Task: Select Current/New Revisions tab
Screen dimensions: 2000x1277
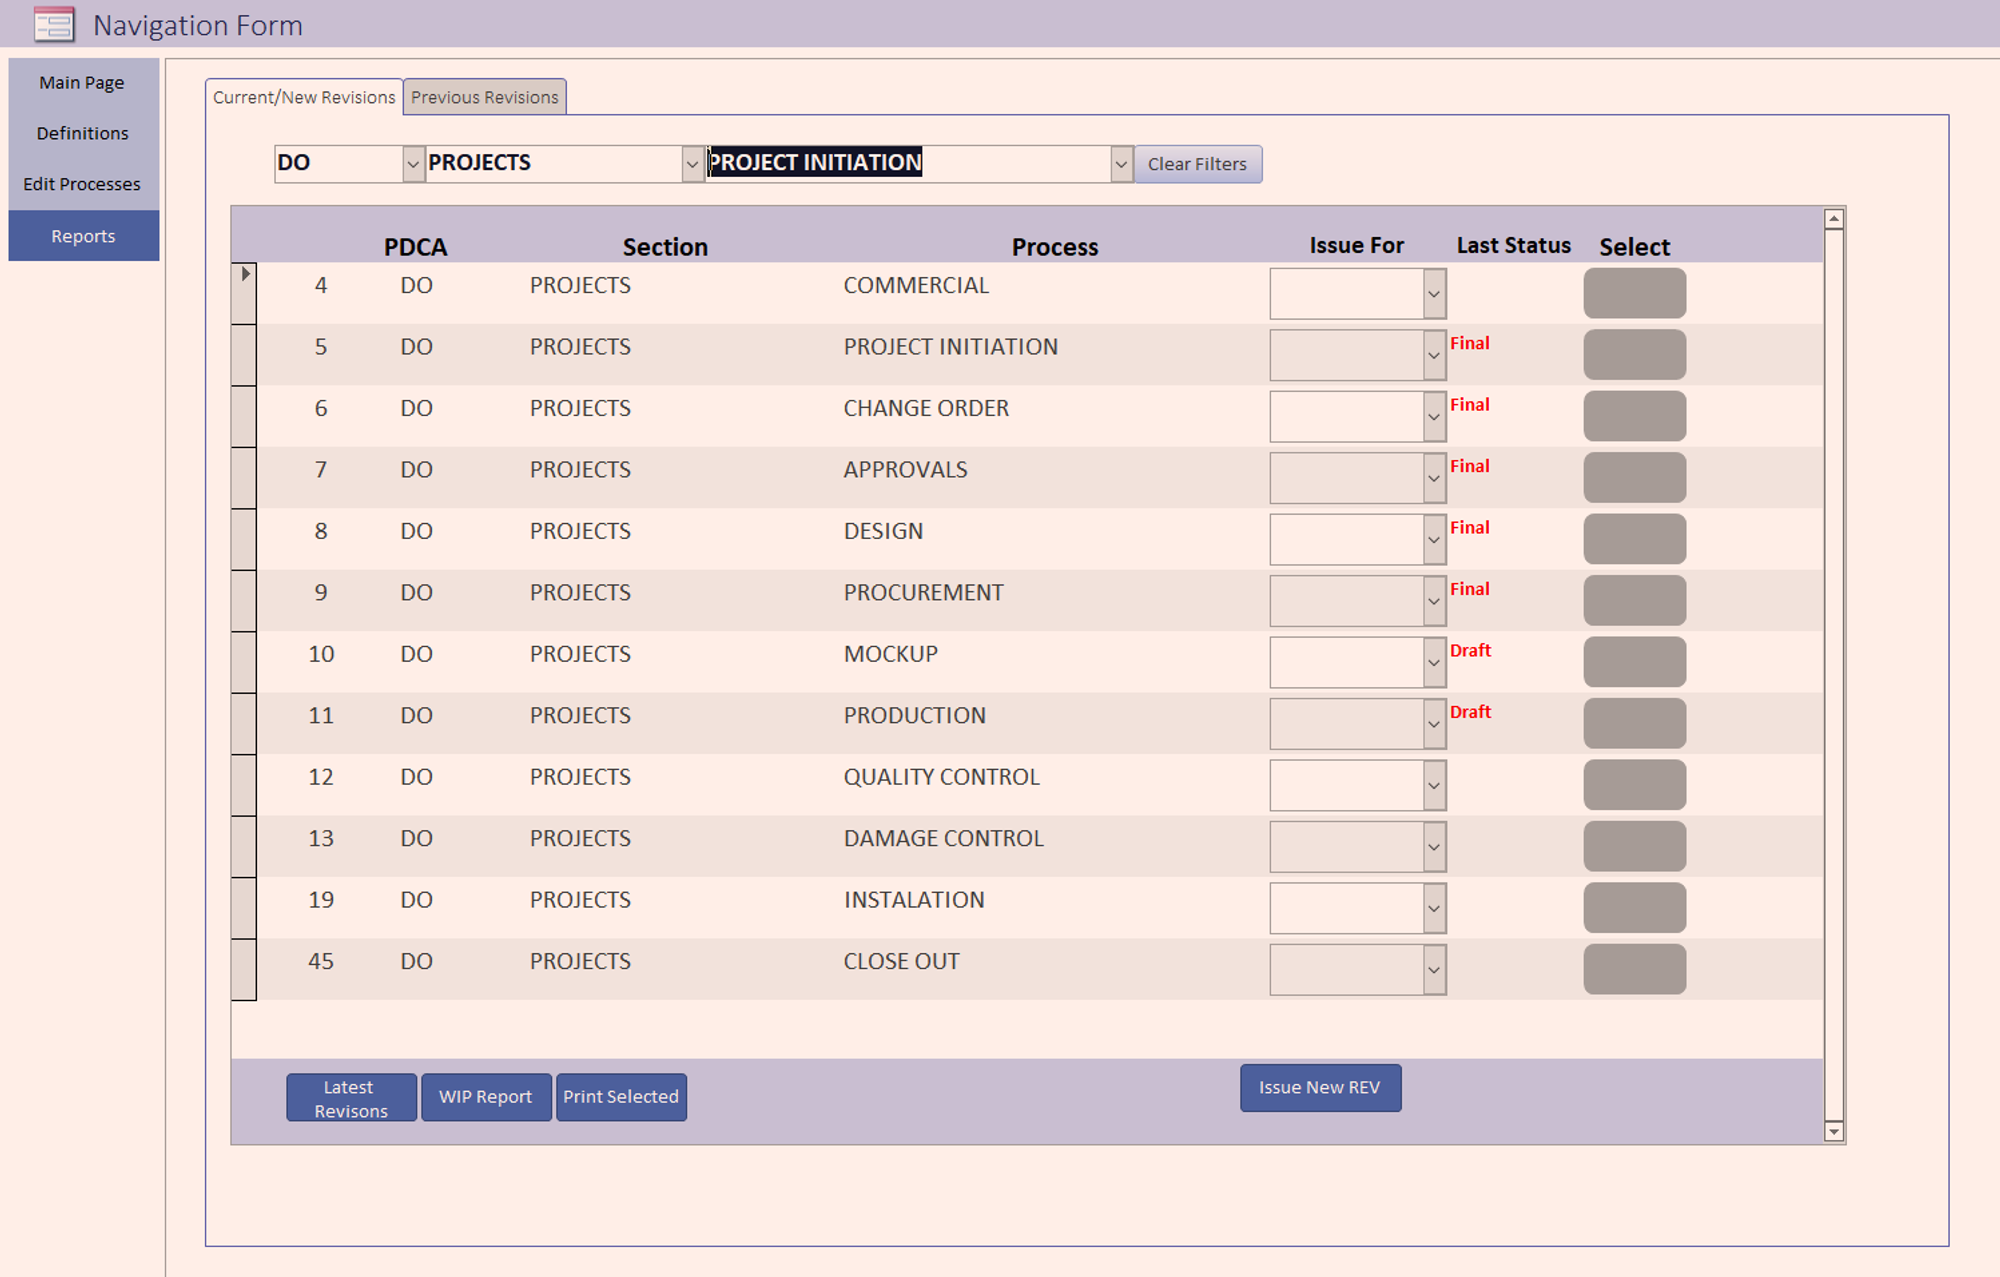Action: coord(304,97)
